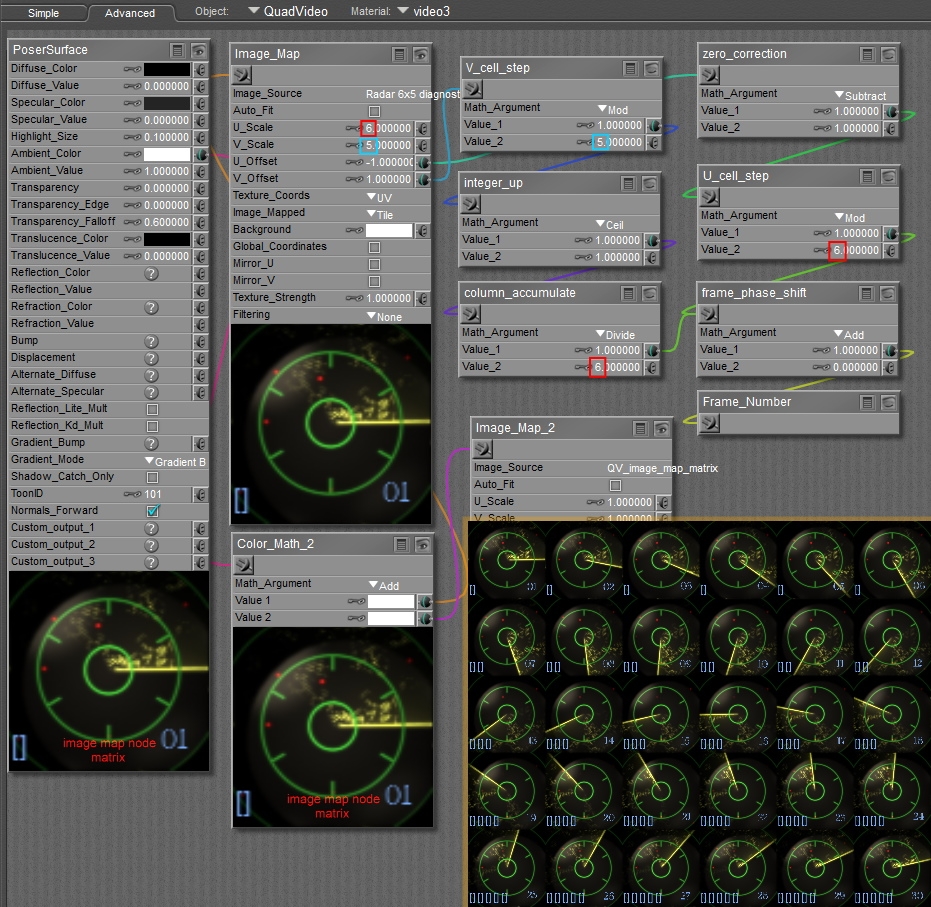Switch to the Advanced tab

pyautogui.click(x=130, y=13)
